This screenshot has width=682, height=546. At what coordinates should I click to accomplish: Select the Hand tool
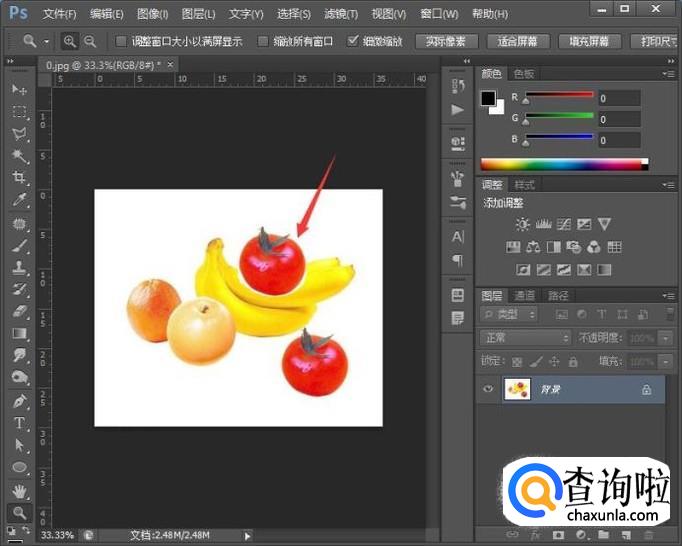click(x=19, y=490)
